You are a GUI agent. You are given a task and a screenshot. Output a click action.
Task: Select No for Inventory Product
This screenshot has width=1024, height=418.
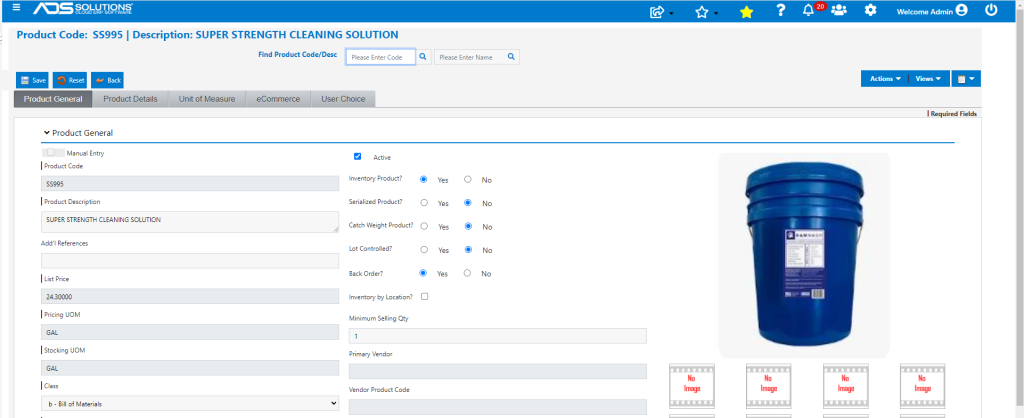468,179
